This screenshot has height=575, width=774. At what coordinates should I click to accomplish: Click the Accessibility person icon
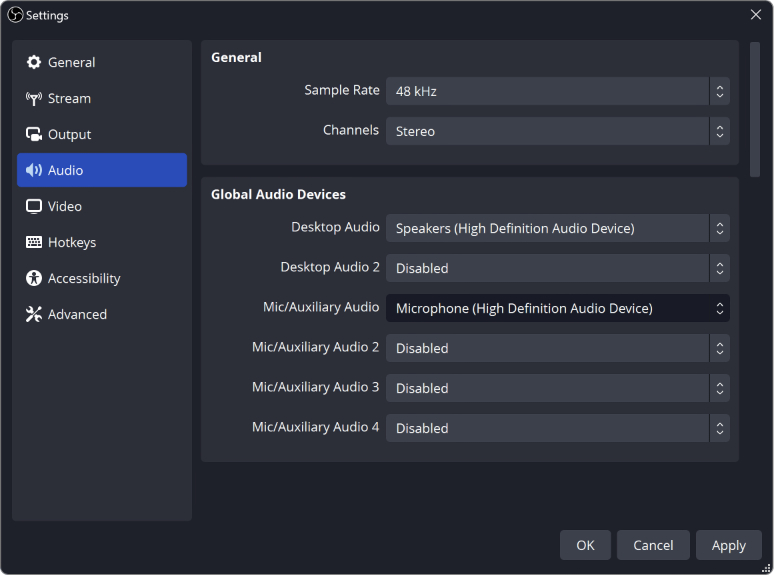pyautogui.click(x=34, y=278)
